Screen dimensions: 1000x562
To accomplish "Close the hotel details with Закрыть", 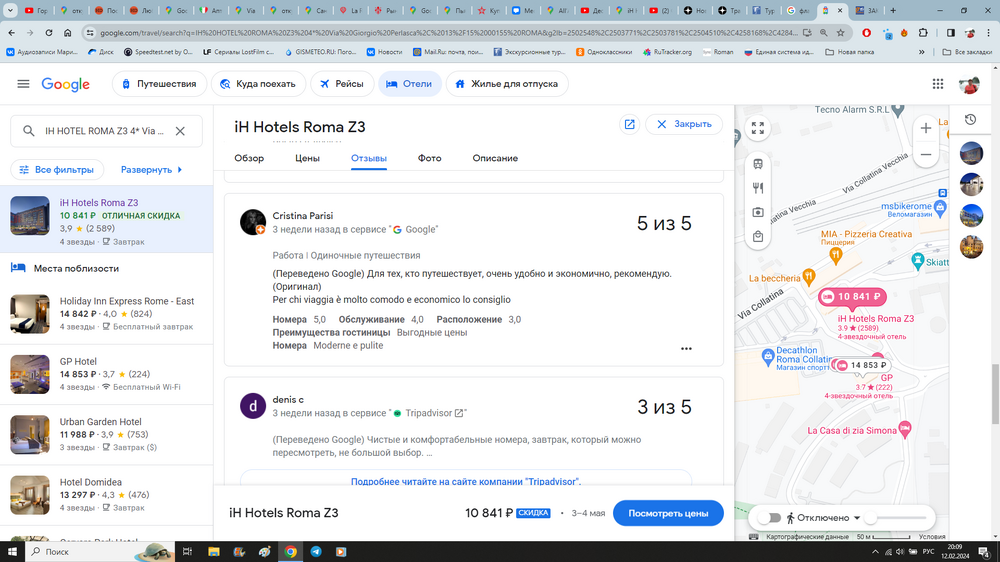I will pos(684,124).
